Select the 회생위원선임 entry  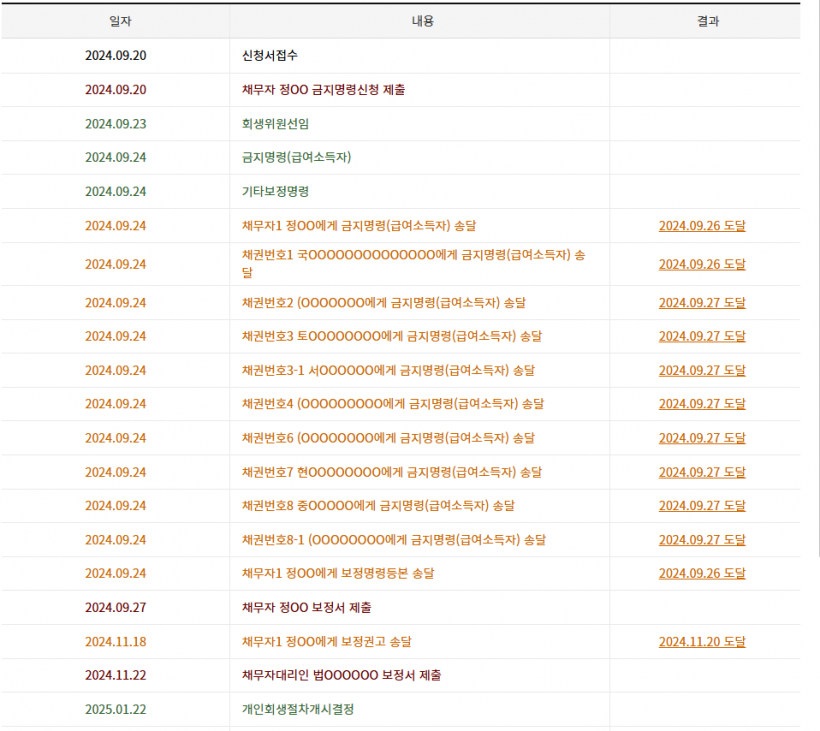[275, 124]
